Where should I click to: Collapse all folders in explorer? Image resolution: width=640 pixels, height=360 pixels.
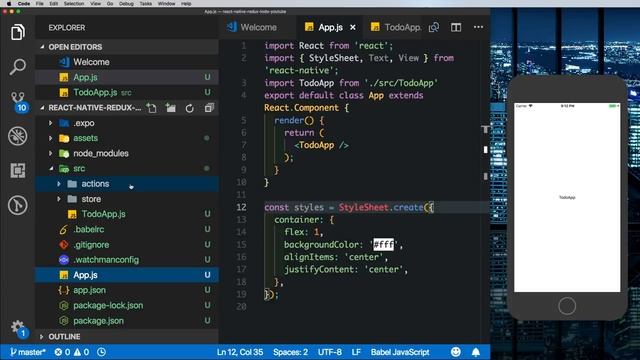click(x=209, y=108)
